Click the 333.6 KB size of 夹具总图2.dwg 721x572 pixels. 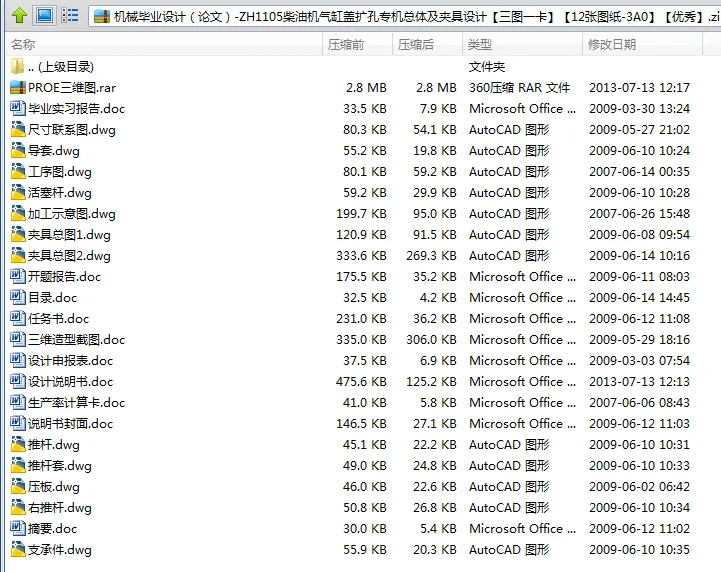coord(361,256)
